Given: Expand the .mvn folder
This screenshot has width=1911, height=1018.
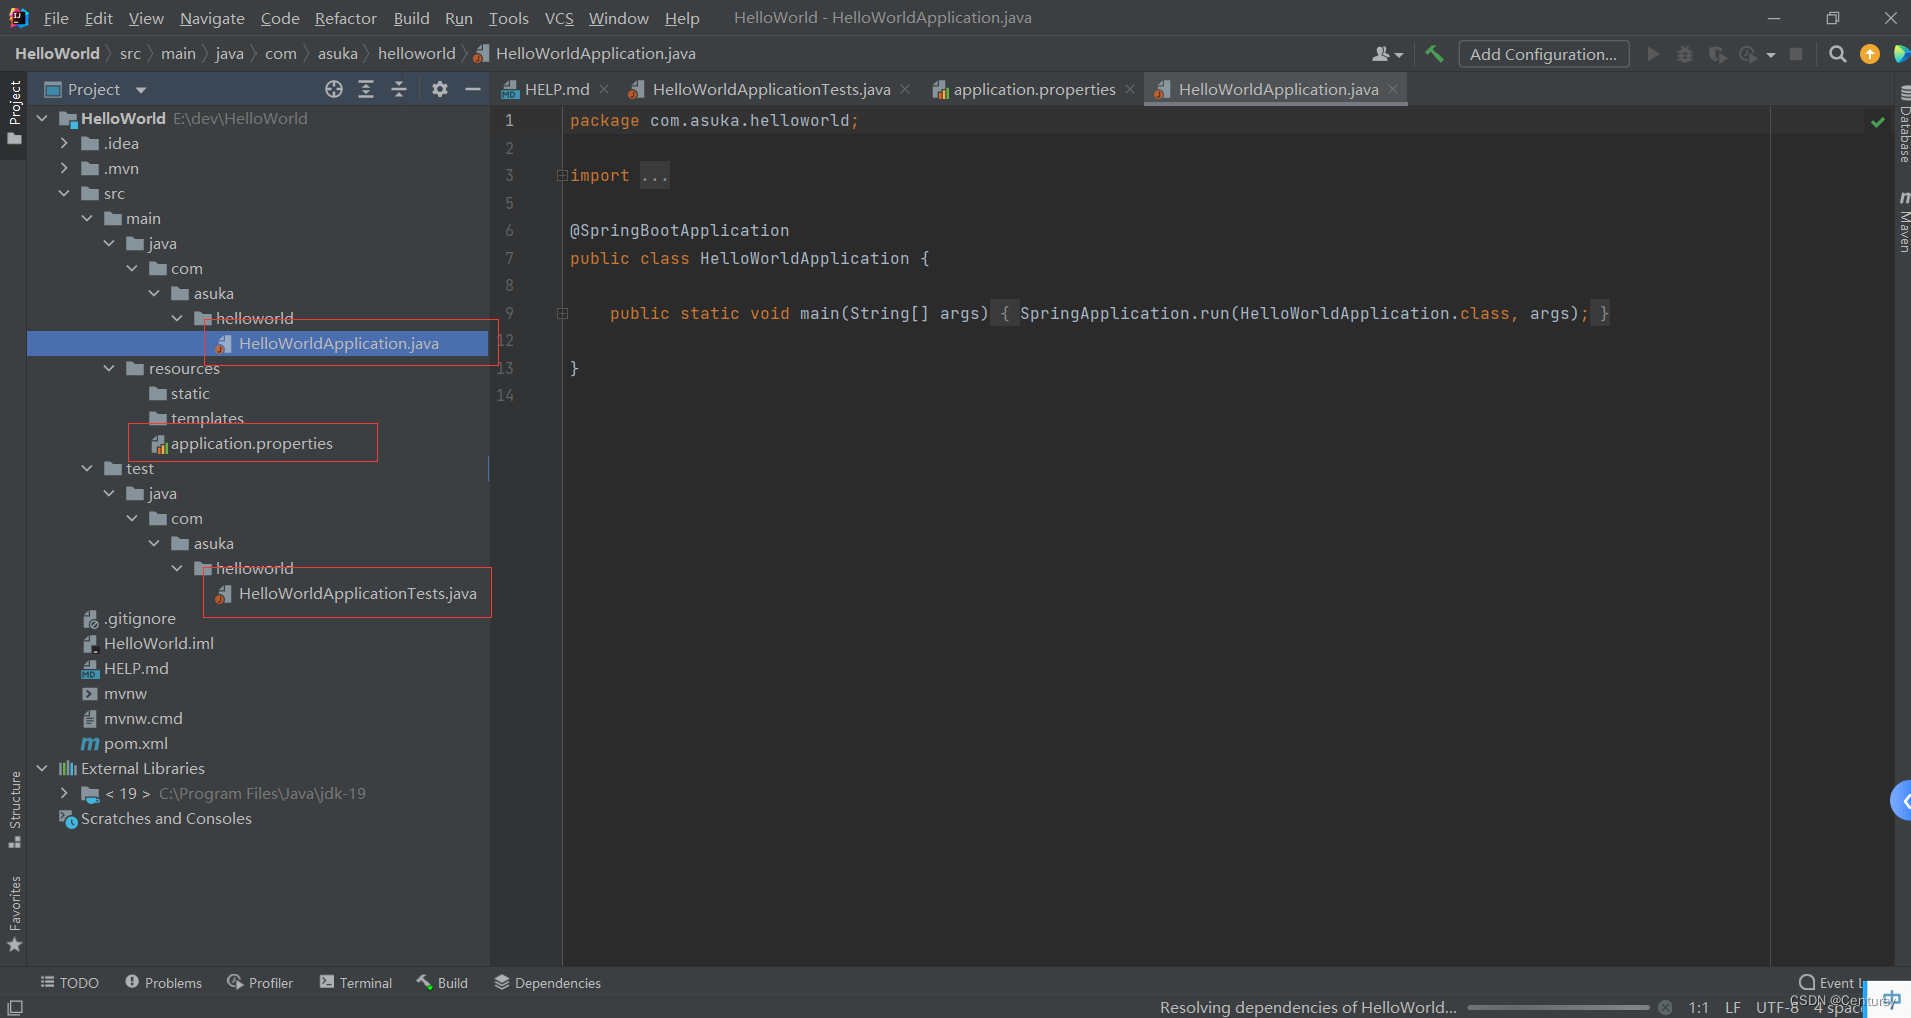Looking at the screenshot, I should pyautogui.click(x=64, y=168).
